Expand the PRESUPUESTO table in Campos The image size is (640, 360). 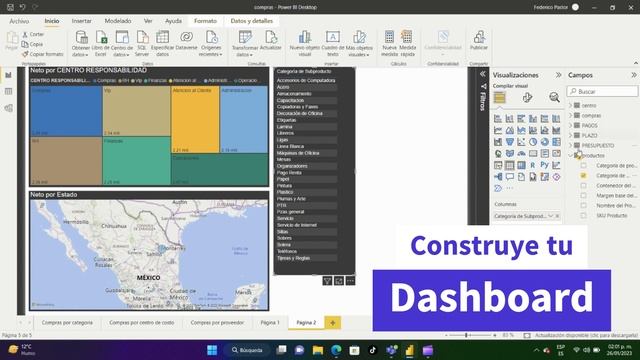pos(571,145)
